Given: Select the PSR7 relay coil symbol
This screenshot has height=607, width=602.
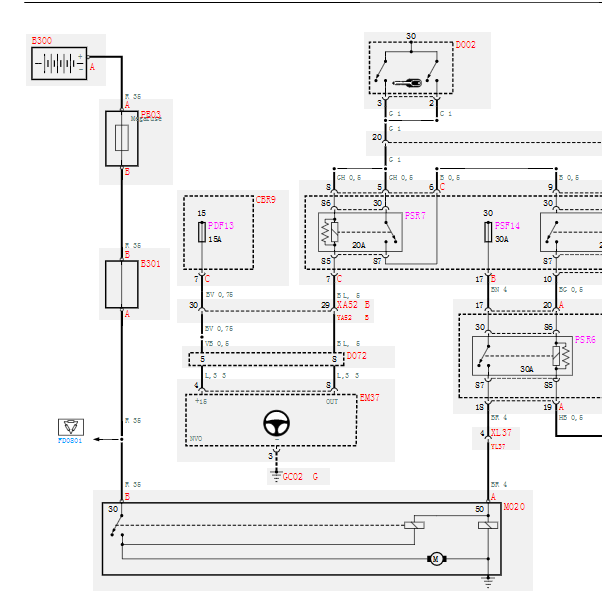Looking at the screenshot, I should [330, 232].
